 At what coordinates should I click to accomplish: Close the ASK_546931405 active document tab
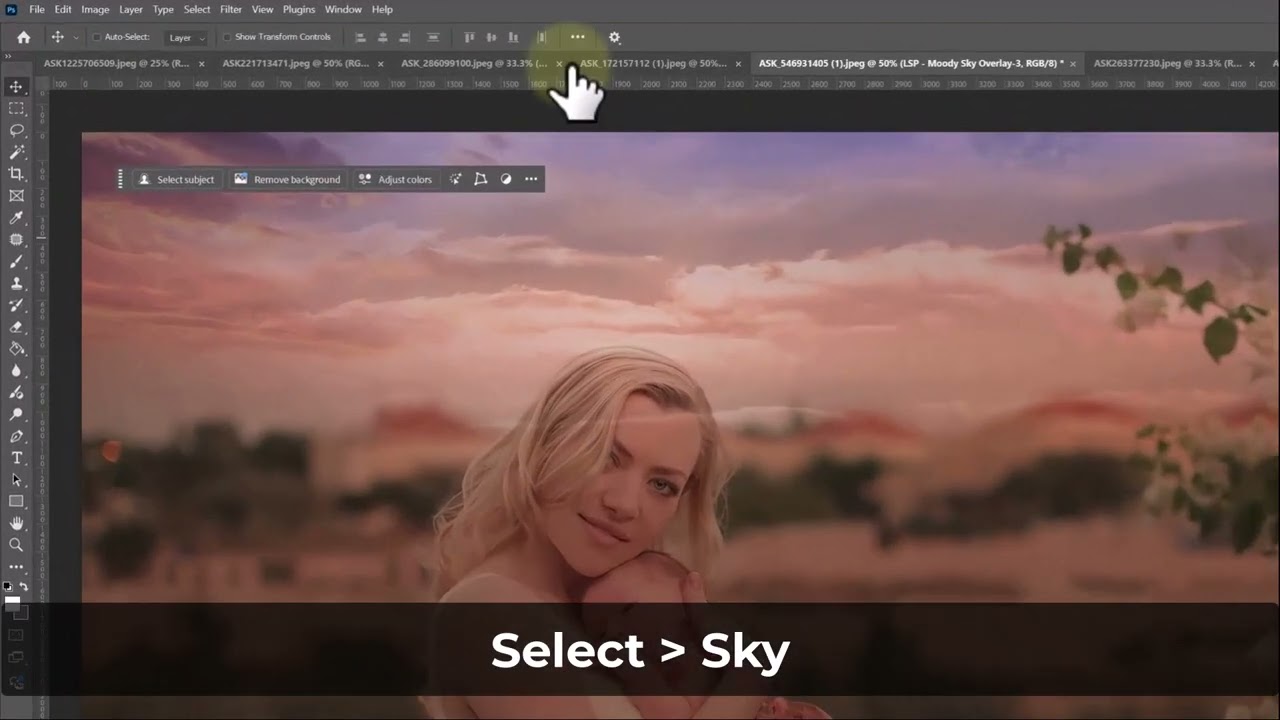click(x=1073, y=64)
